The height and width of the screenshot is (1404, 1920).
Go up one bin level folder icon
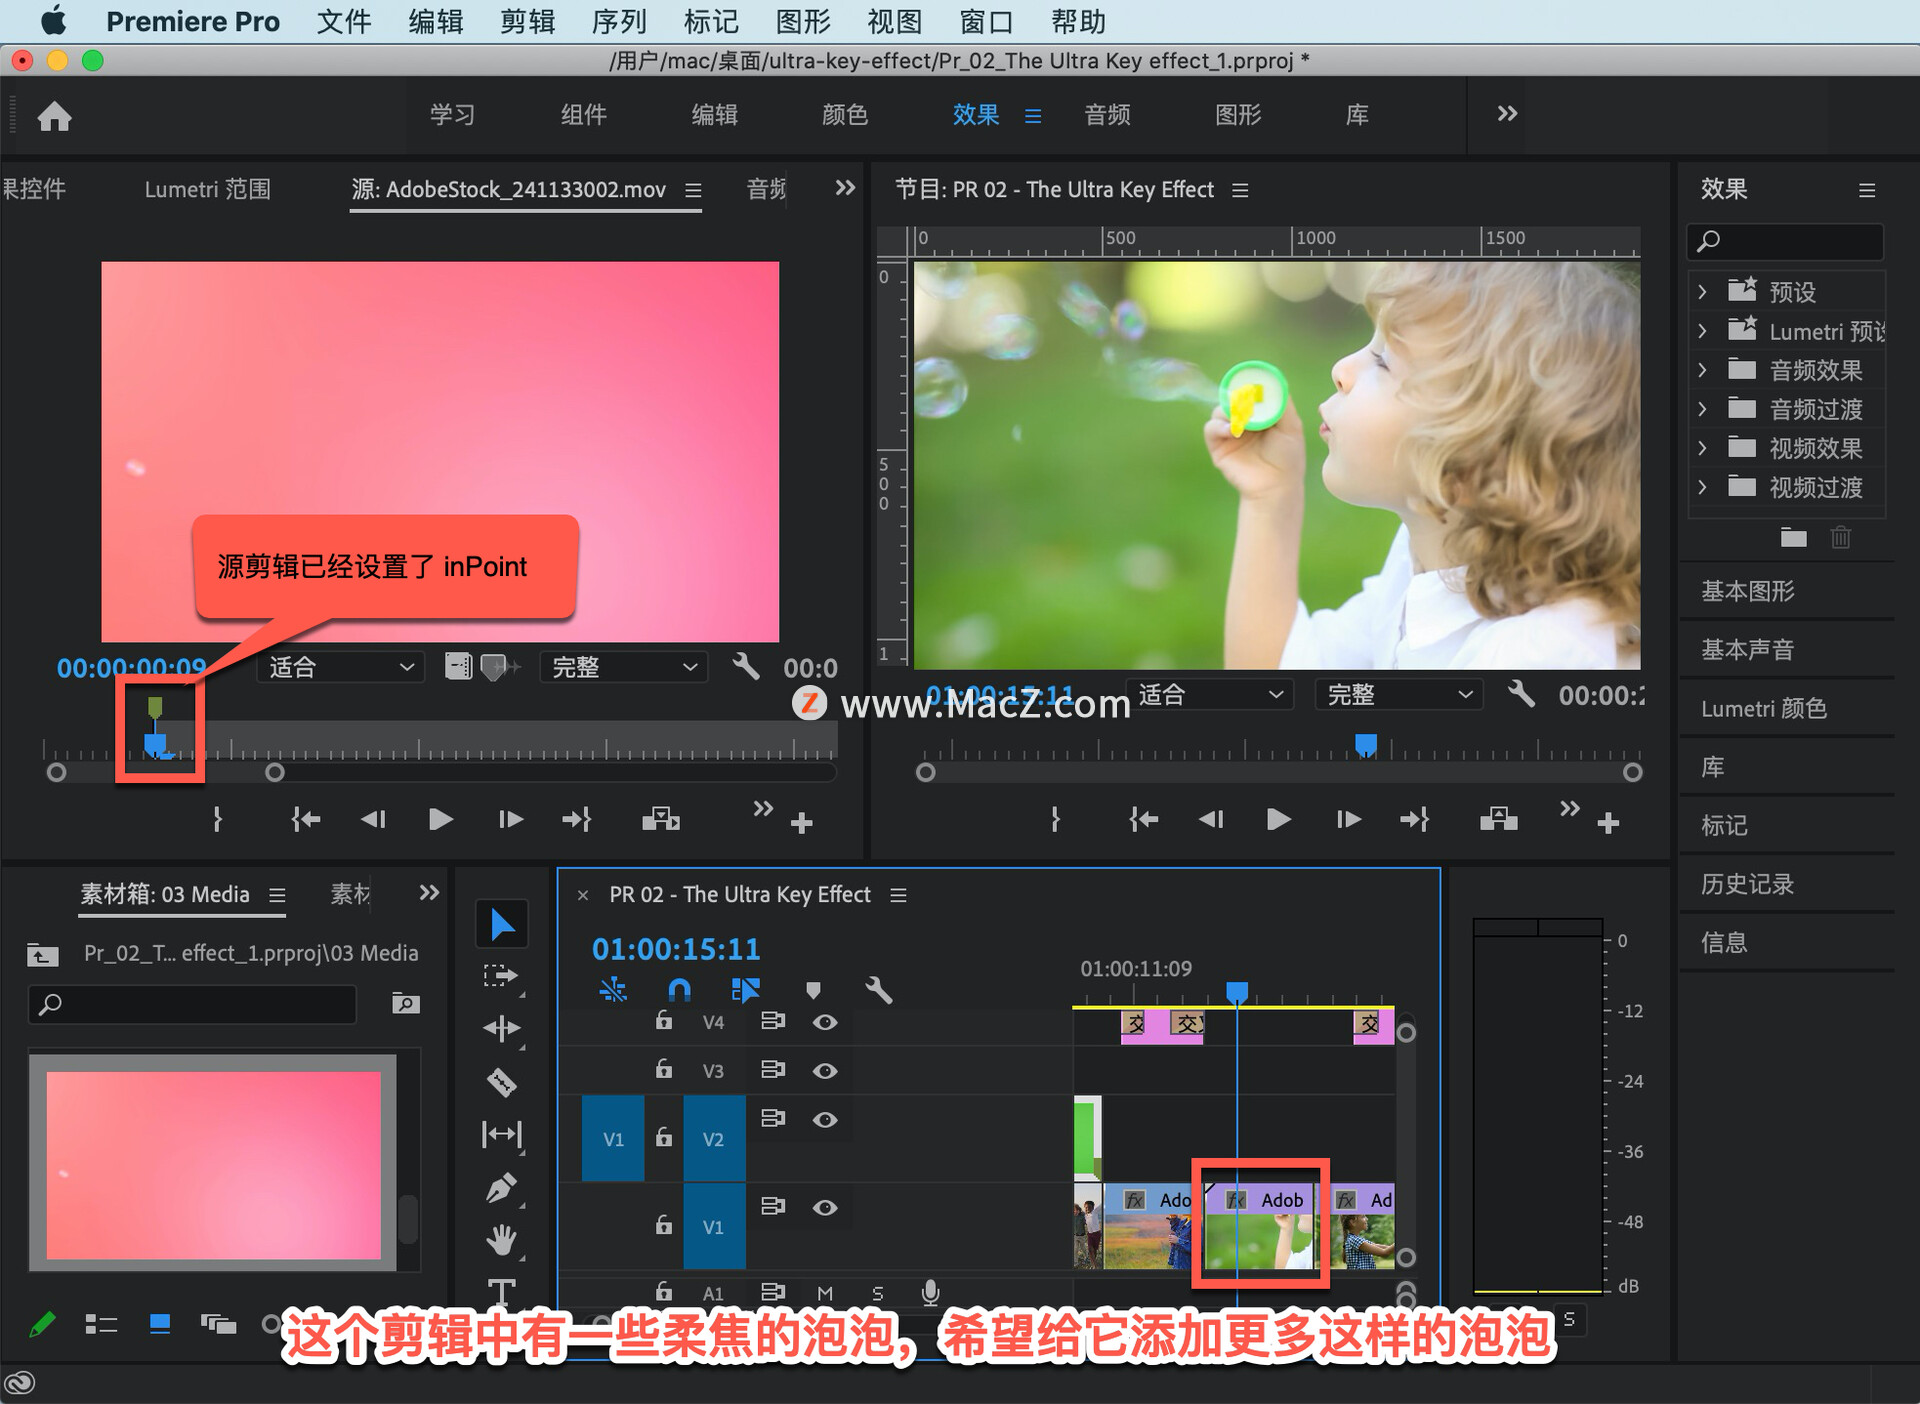(42, 955)
